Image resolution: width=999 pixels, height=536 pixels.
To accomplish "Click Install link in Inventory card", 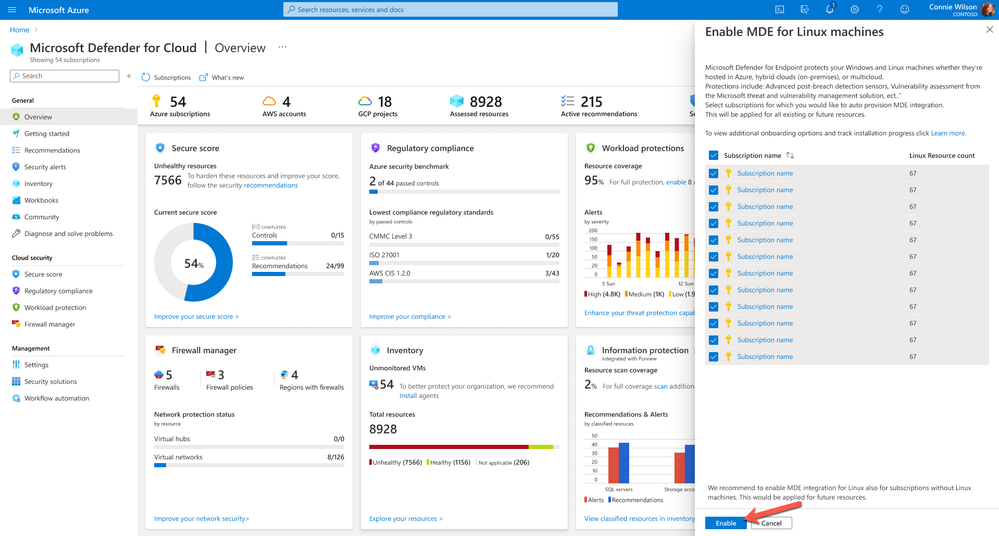I will (x=408, y=396).
